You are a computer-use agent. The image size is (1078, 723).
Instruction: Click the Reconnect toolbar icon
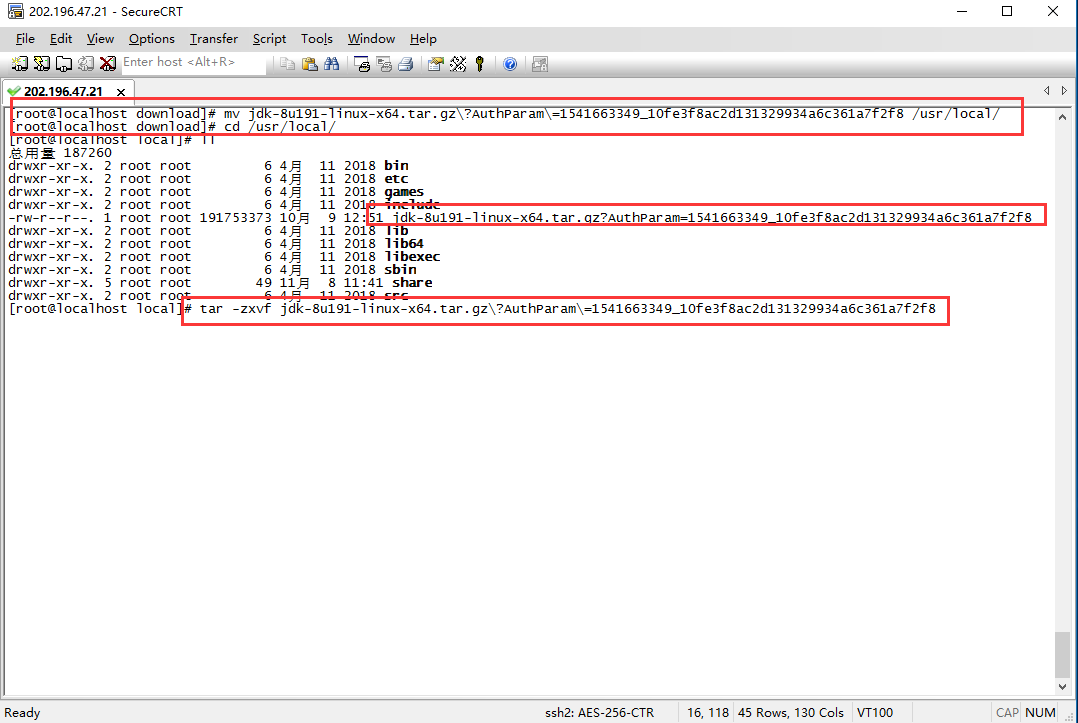(86, 64)
